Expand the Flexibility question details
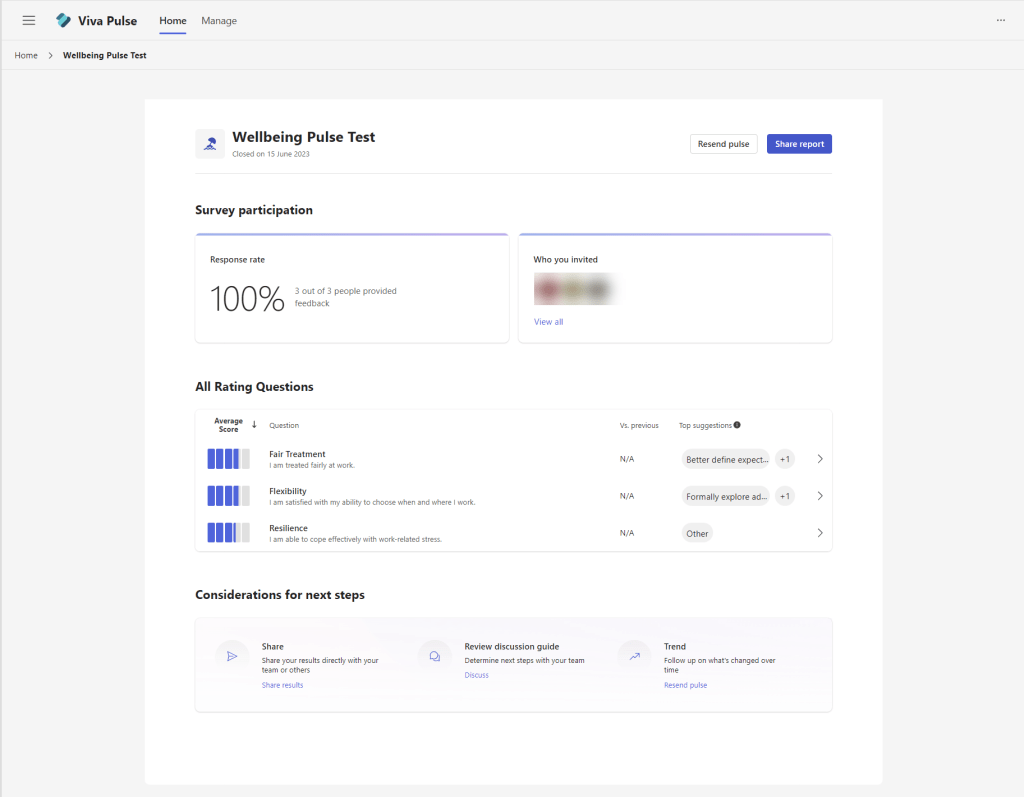 point(820,496)
